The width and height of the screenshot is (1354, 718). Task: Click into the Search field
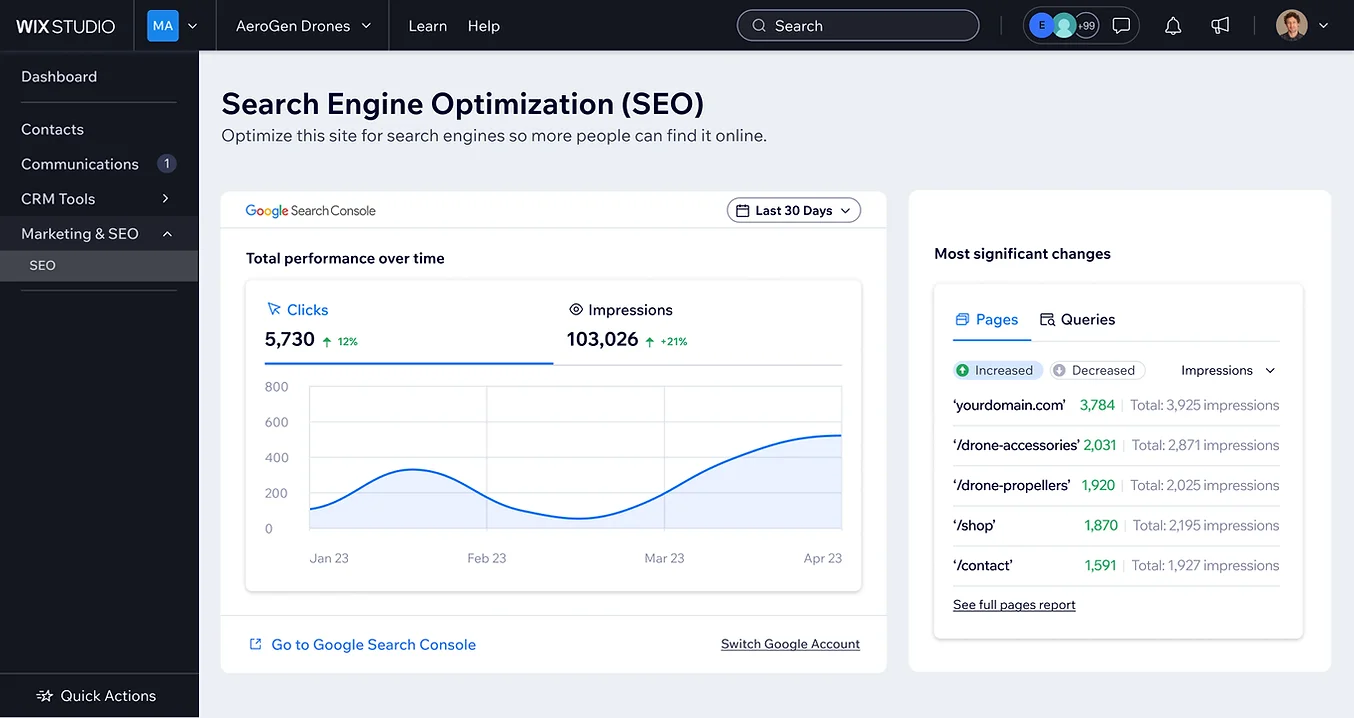tap(857, 26)
